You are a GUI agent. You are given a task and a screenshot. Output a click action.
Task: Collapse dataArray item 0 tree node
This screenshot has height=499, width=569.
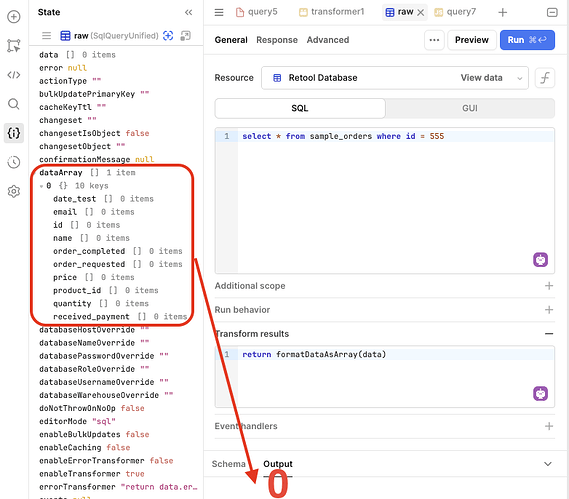point(41,186)
